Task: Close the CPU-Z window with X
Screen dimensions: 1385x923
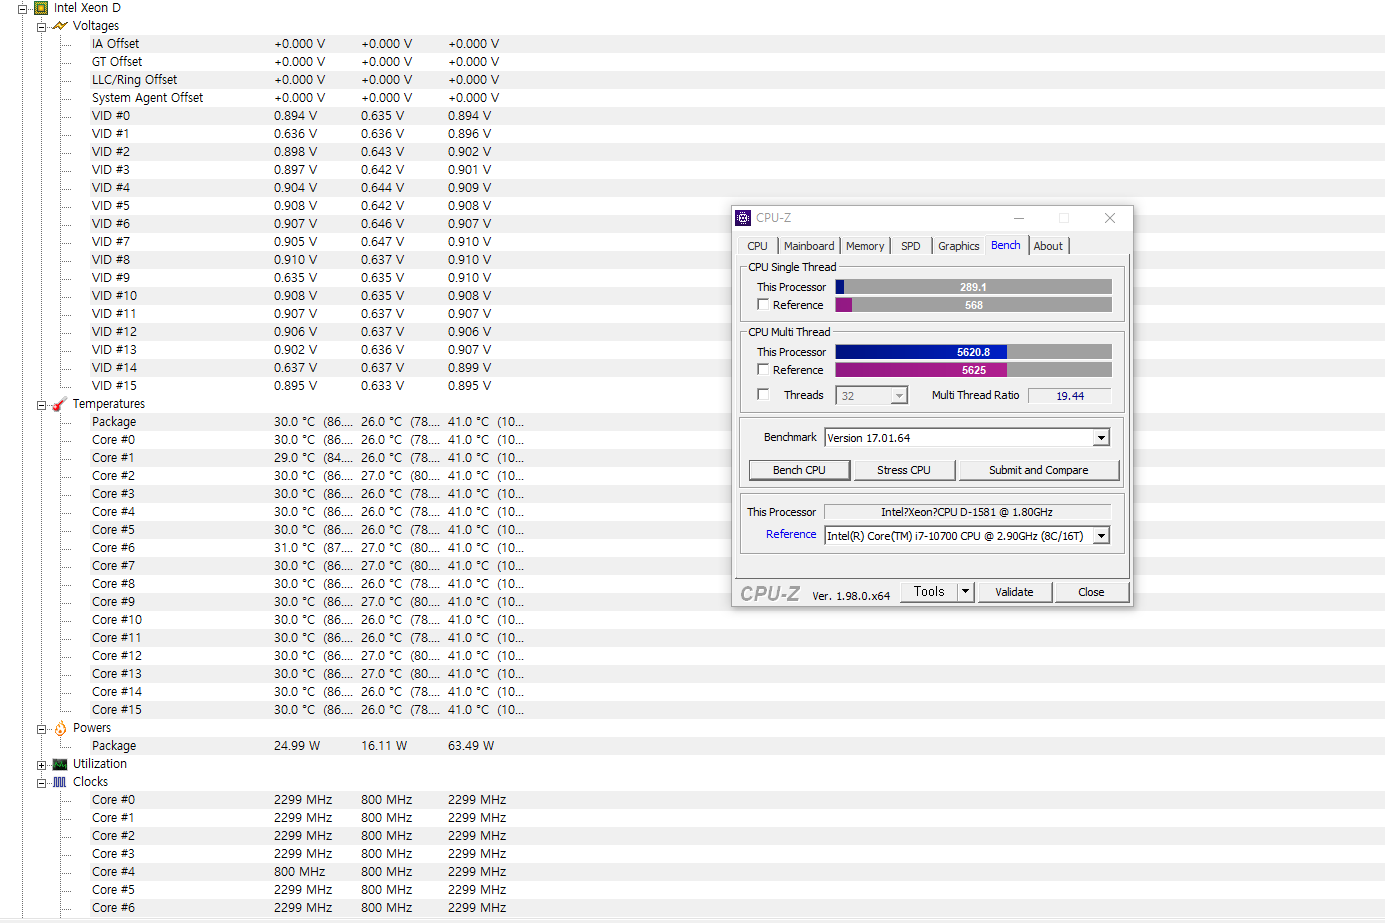Action: 1110,218
